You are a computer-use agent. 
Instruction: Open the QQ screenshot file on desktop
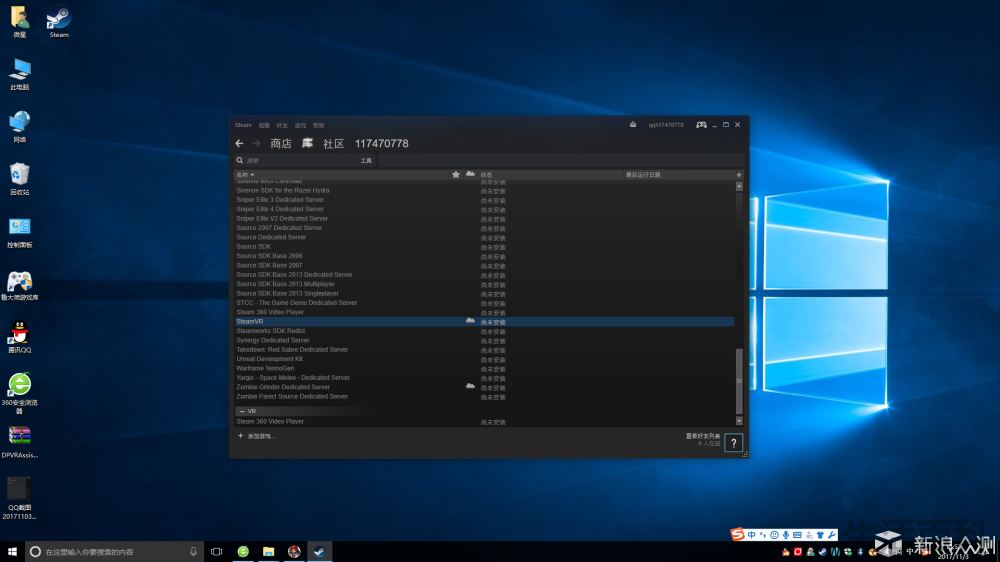(x=19, y=499)
